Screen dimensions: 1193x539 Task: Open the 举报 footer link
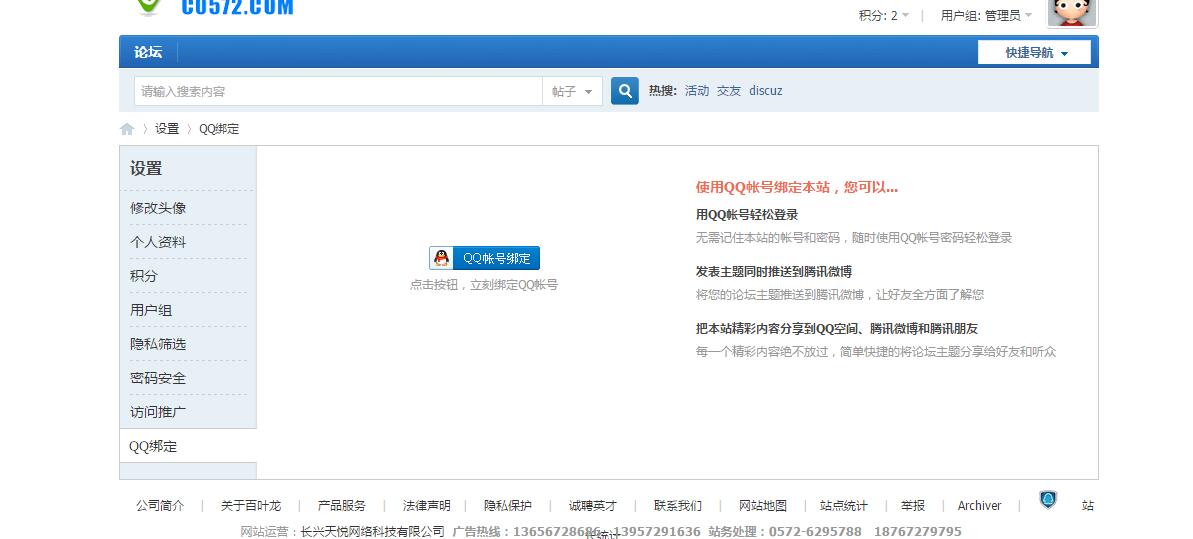point(913,506)
